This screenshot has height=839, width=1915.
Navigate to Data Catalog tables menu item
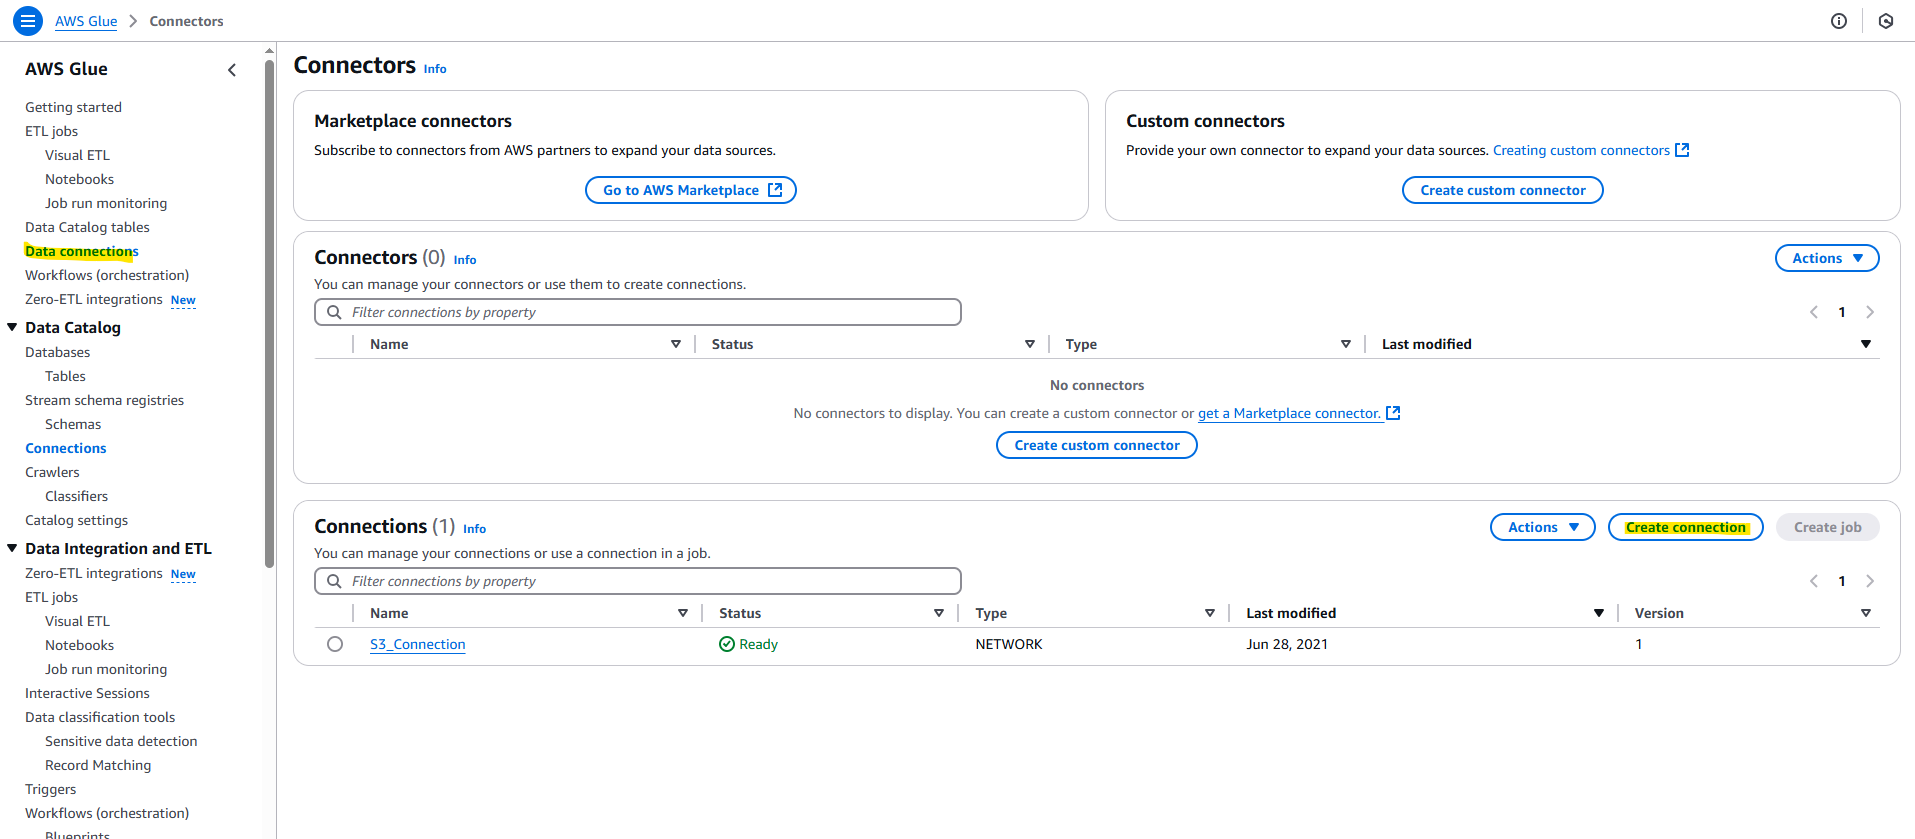click(87, 227)
